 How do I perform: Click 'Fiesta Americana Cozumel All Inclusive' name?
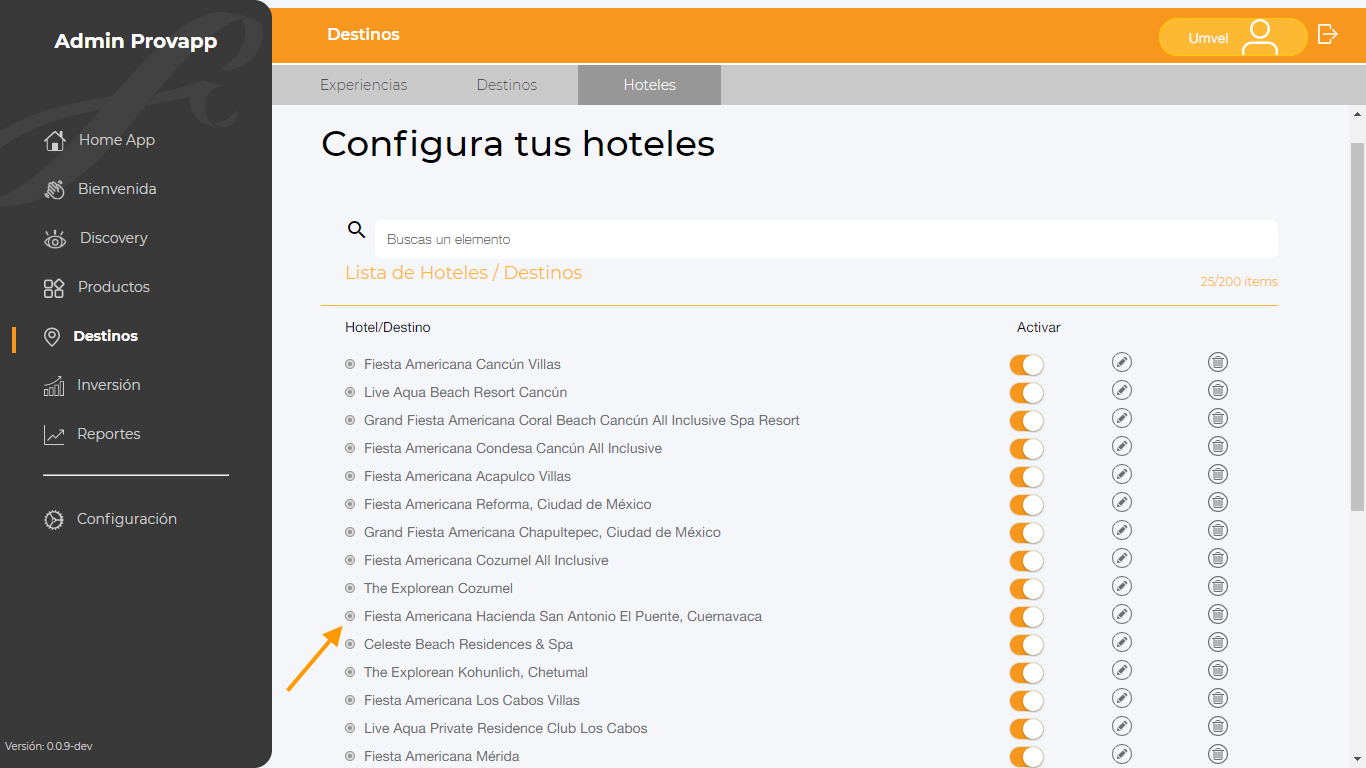click(x=486, y=560)
